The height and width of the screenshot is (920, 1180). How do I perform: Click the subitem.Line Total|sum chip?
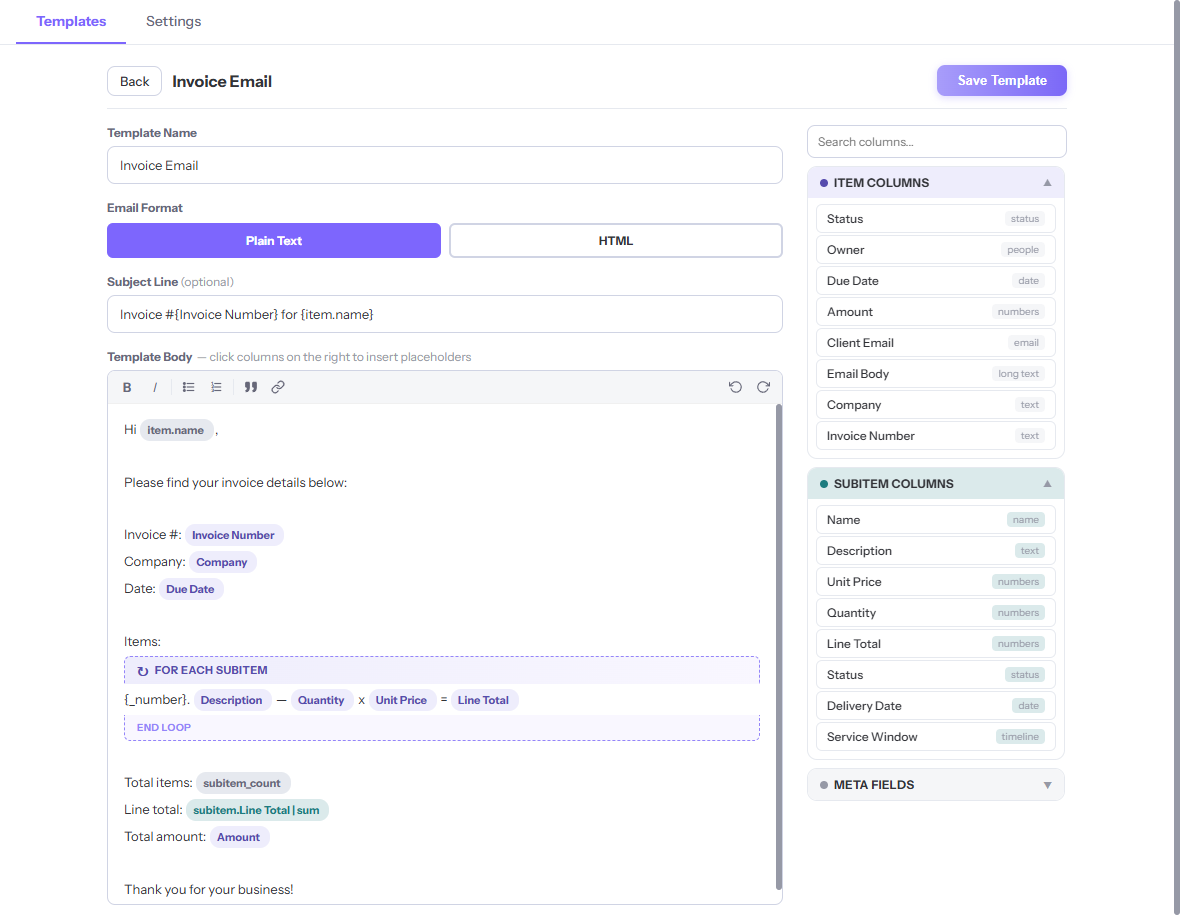pos(257,810)
